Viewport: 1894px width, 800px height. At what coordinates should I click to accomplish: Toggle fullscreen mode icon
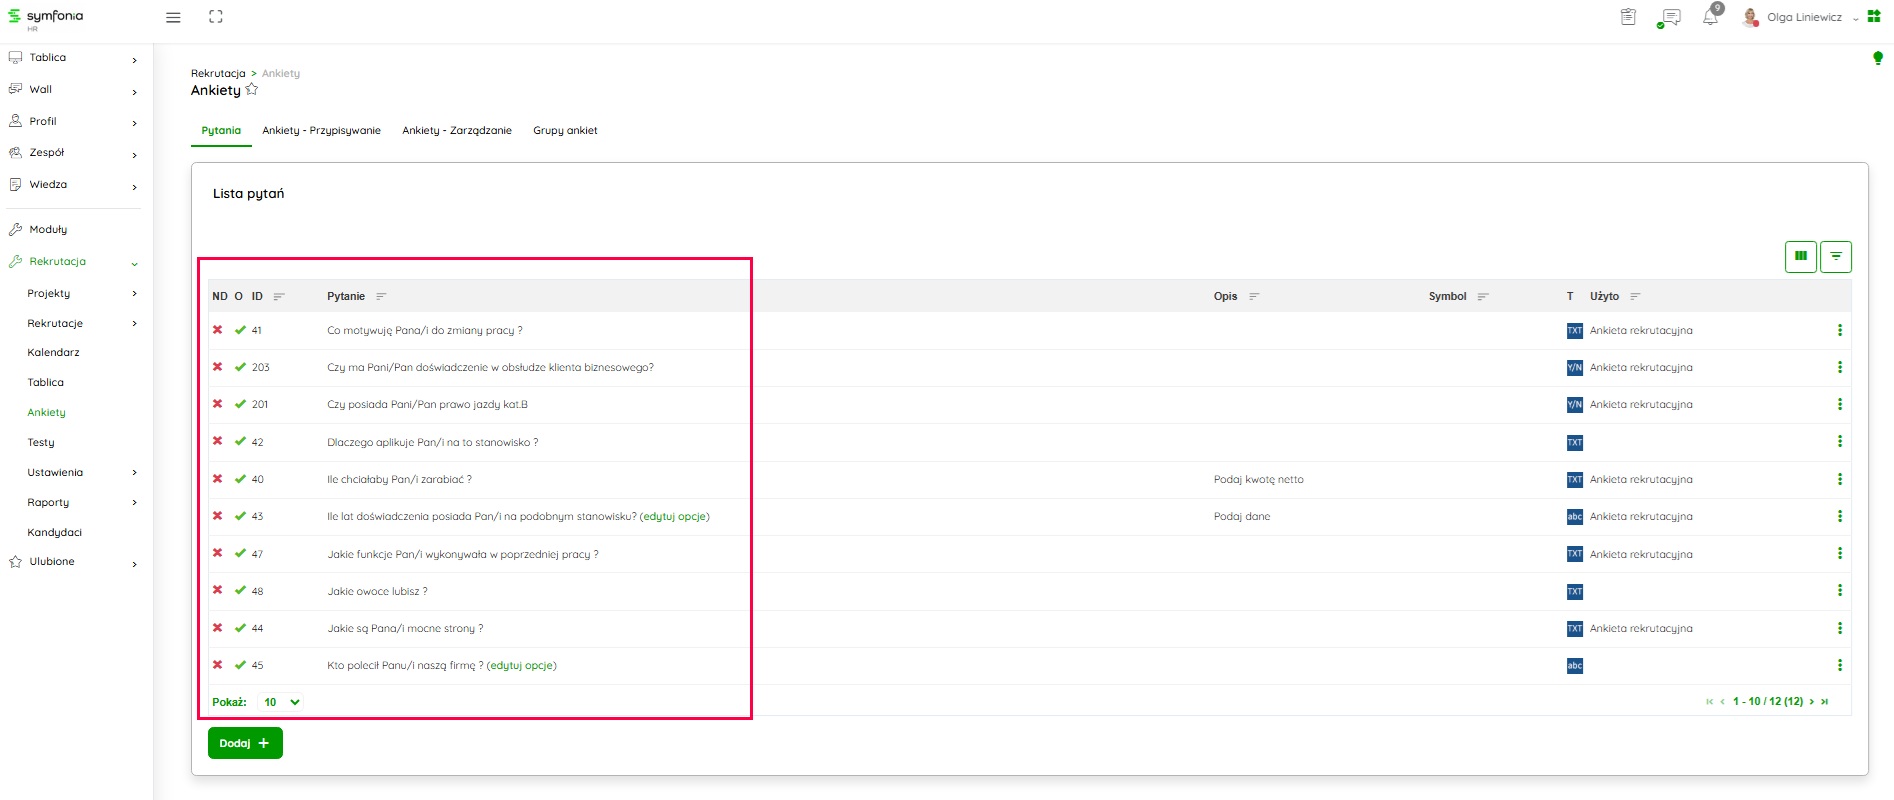point(215,17)
